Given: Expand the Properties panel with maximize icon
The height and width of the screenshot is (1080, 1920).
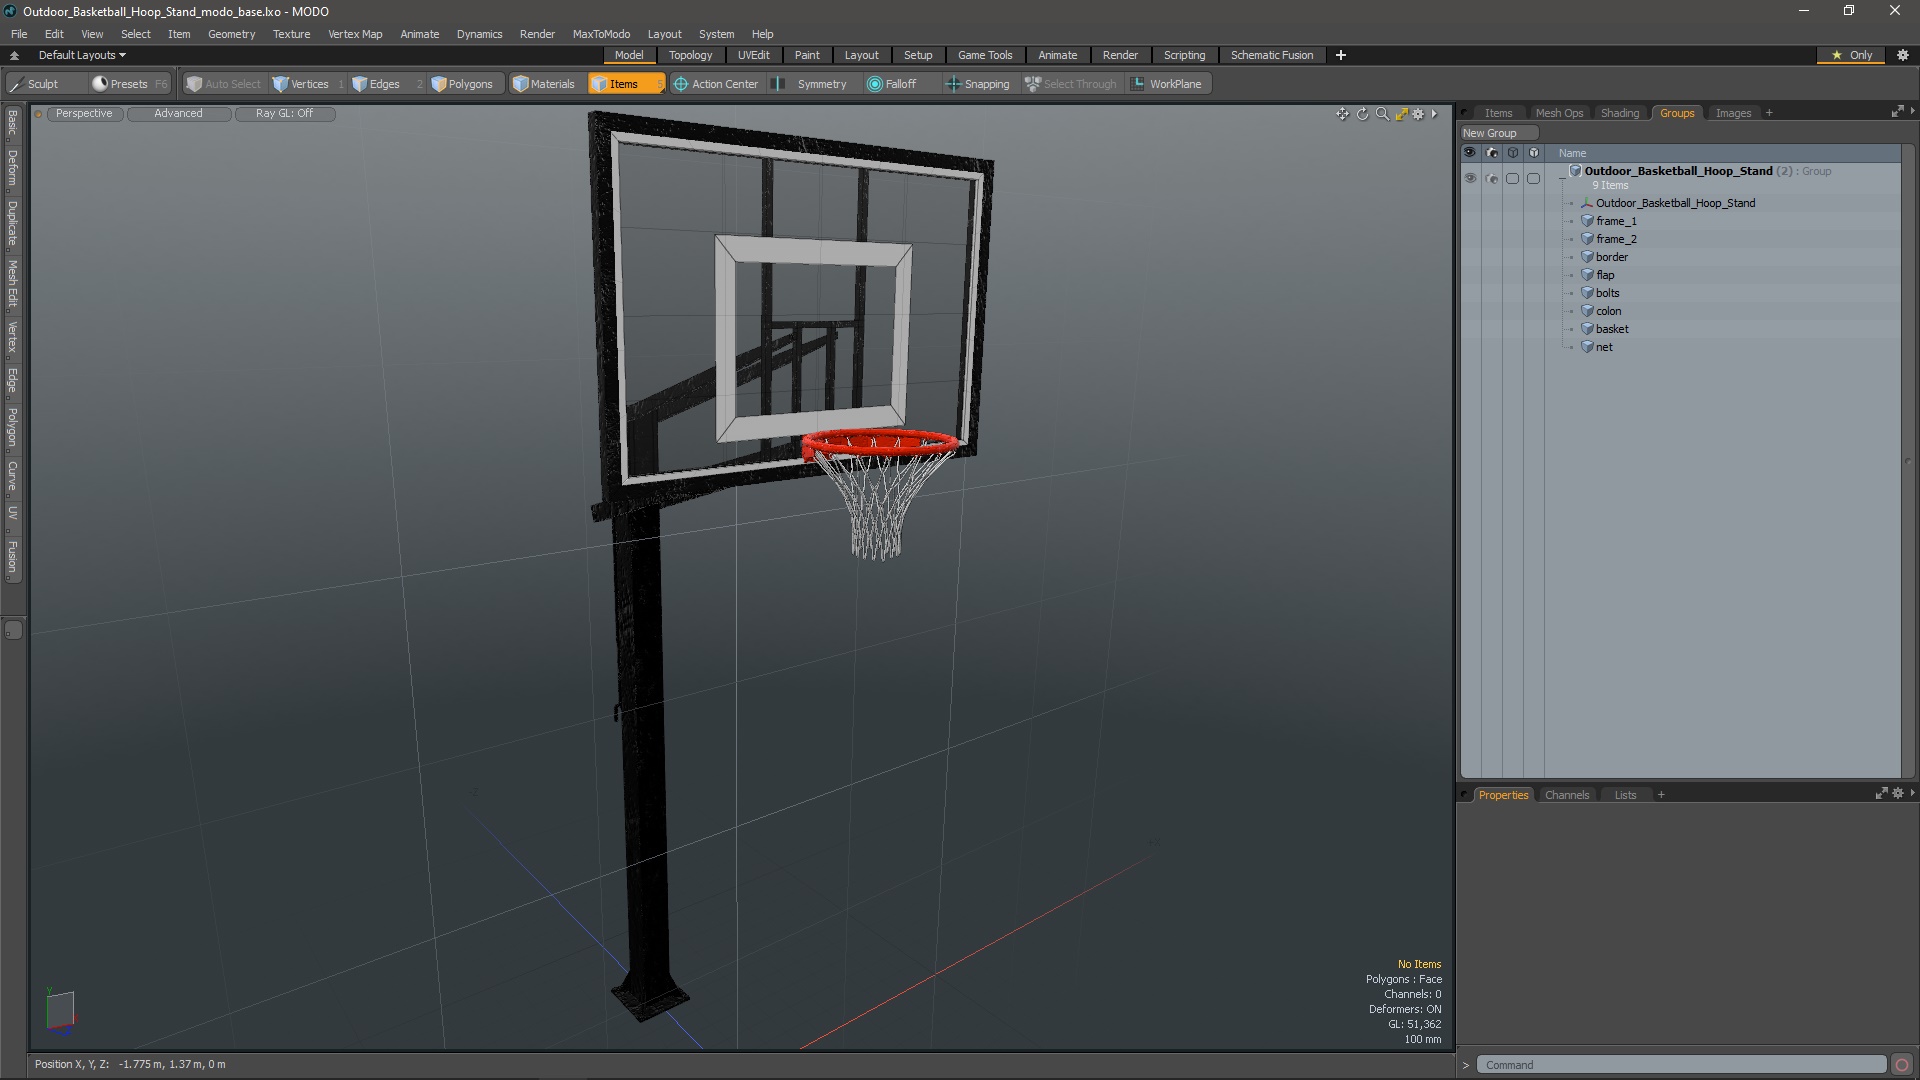Looking at the screenshot, I should click(1881, 793).
